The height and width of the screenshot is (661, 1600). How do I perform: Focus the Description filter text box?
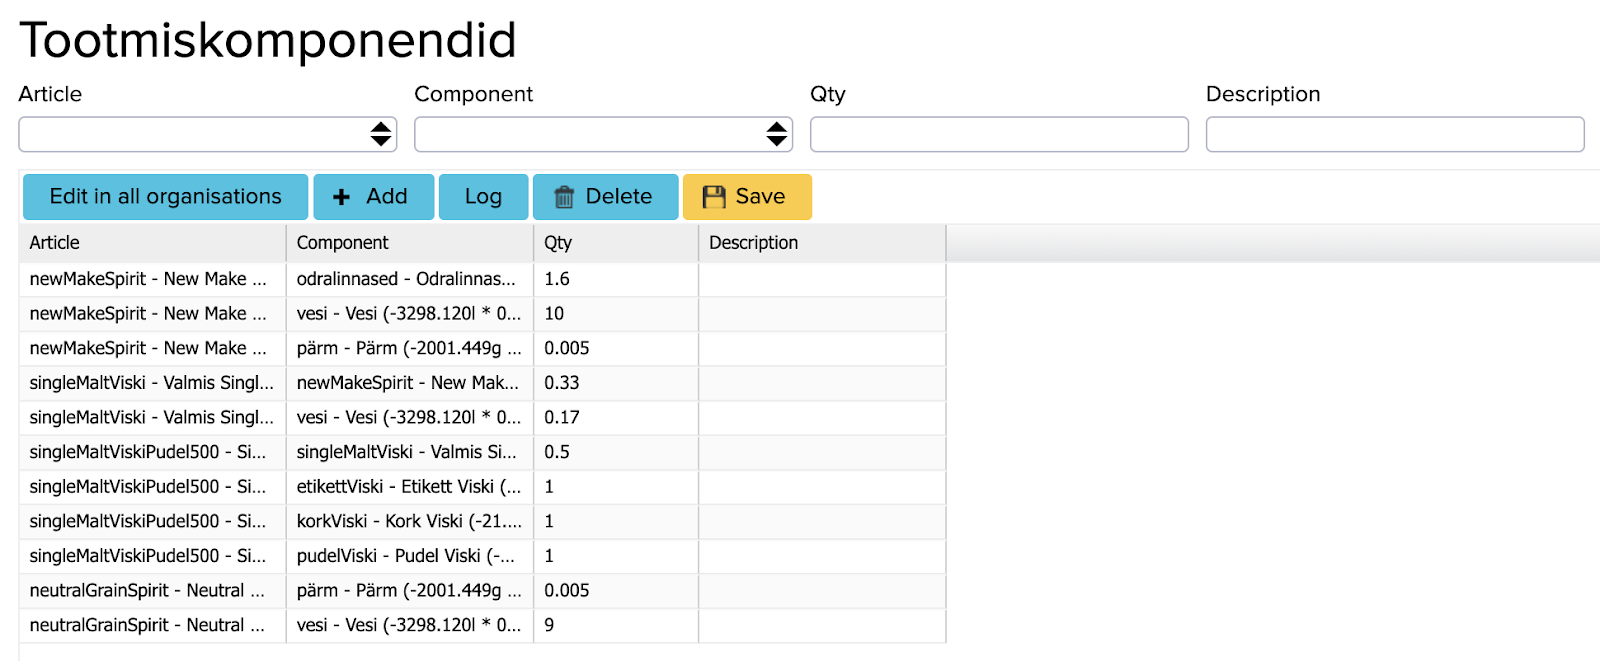pyautogui.click(x=1394, y=134)
